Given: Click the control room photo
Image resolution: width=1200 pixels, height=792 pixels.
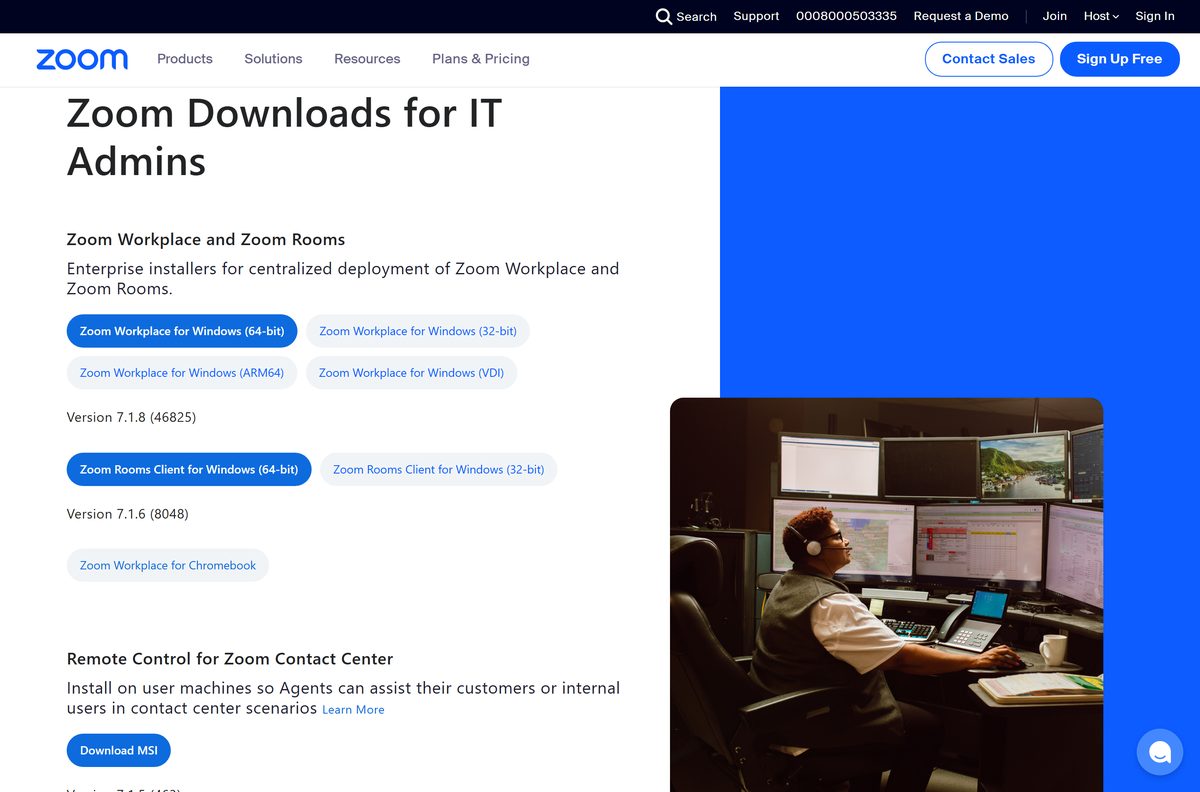Looking at the screenshot, I should [x=886, y=595].
